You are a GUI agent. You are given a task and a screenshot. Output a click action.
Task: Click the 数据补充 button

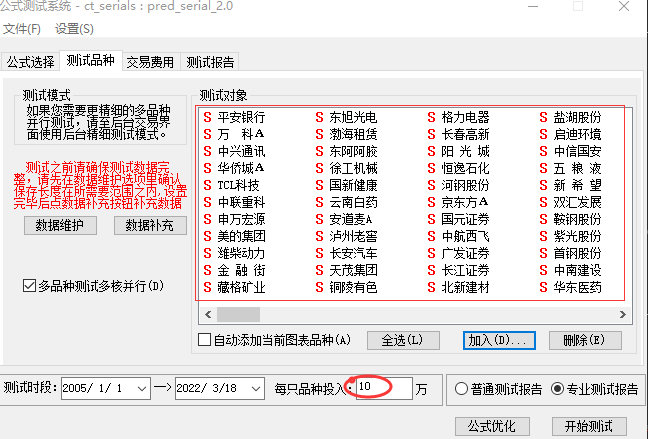coord(150,225)
